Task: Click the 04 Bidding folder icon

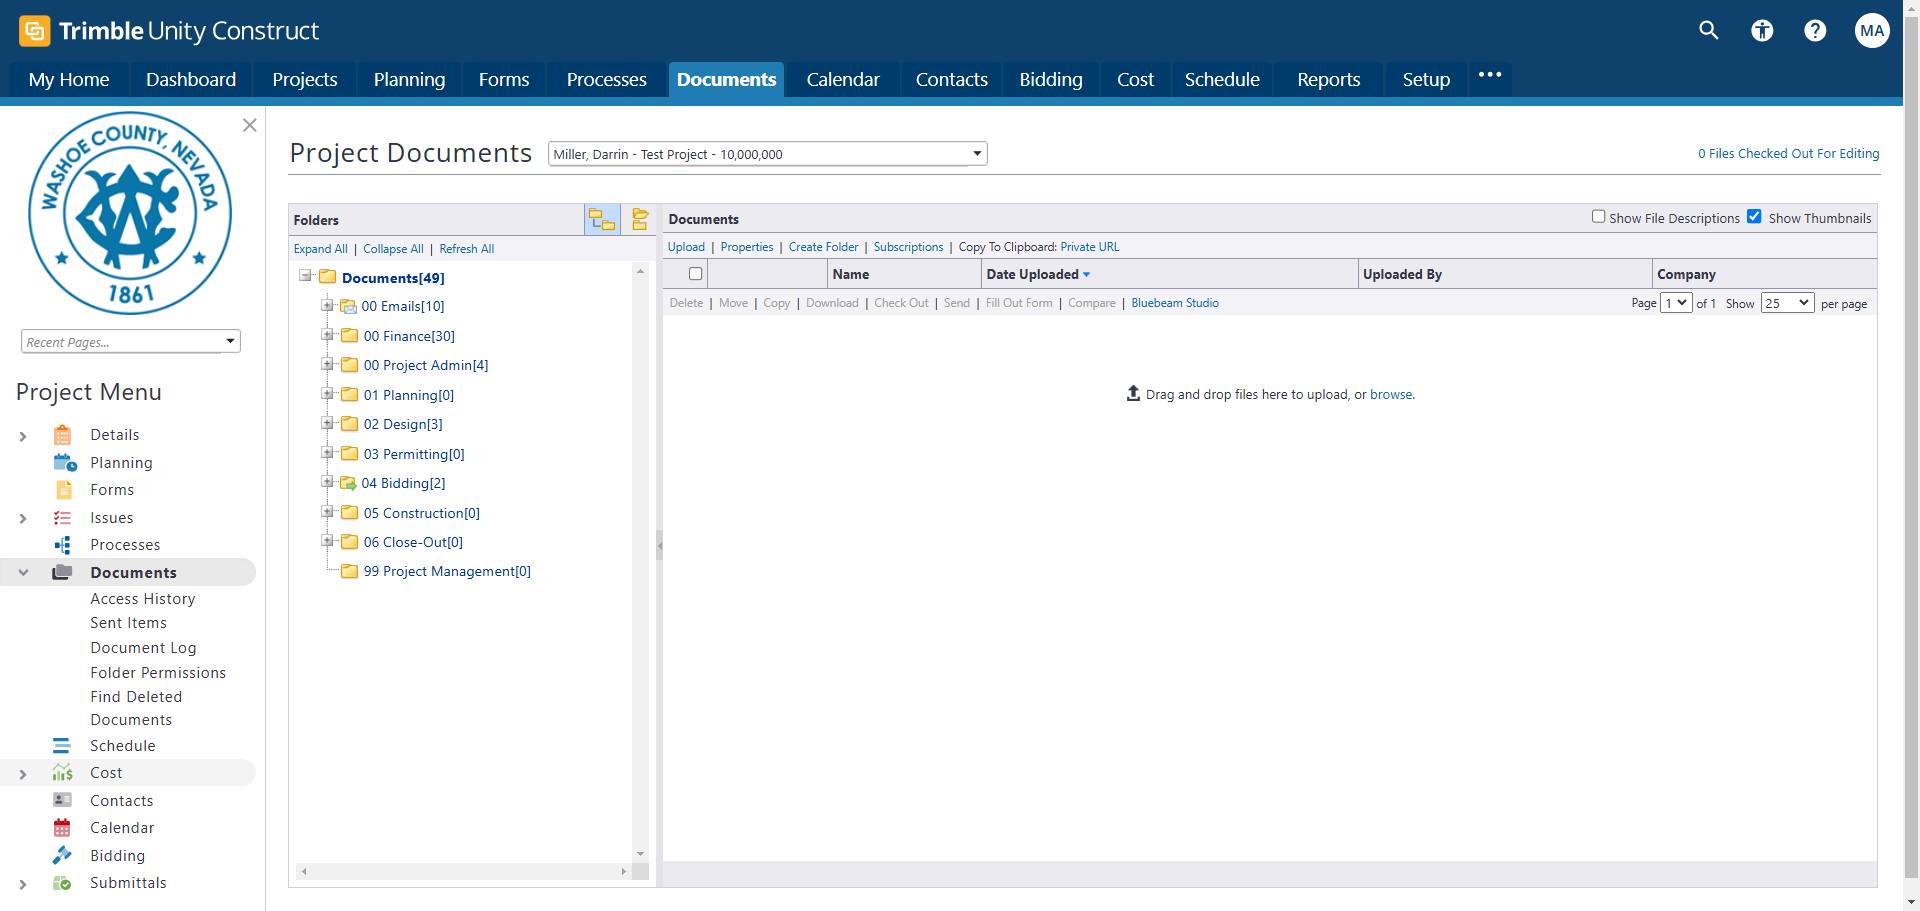Action: click(348, 483)
